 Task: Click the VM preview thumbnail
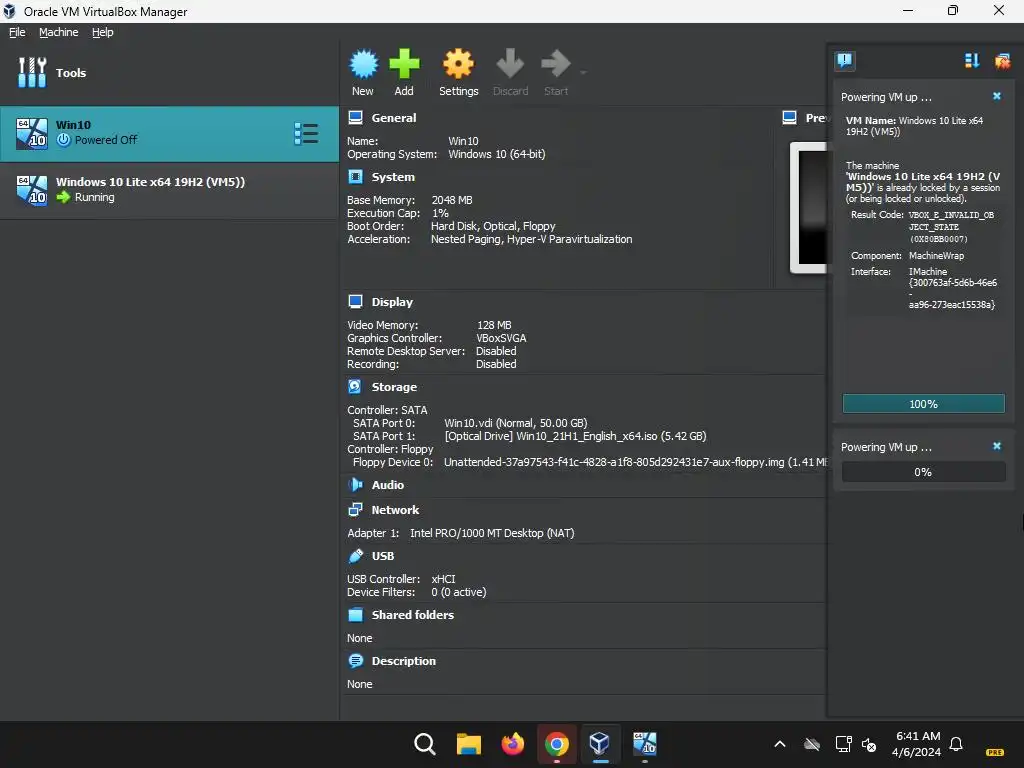click(808, 207)
